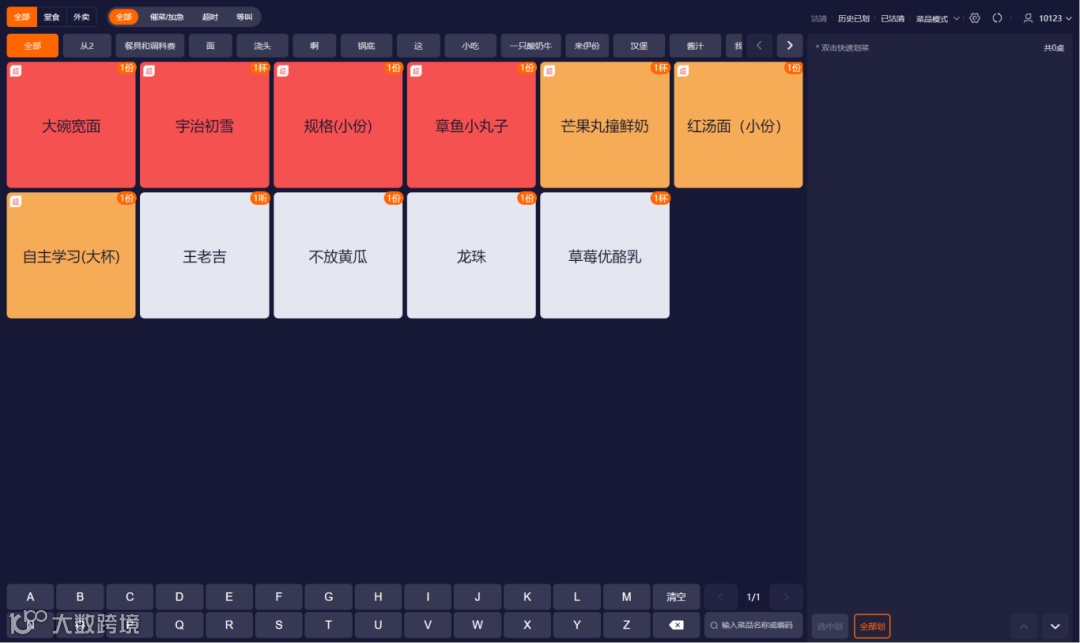This screenshot has width=1080, height=643.
Task: Switch to the 面 category tab
Action: 210,45
